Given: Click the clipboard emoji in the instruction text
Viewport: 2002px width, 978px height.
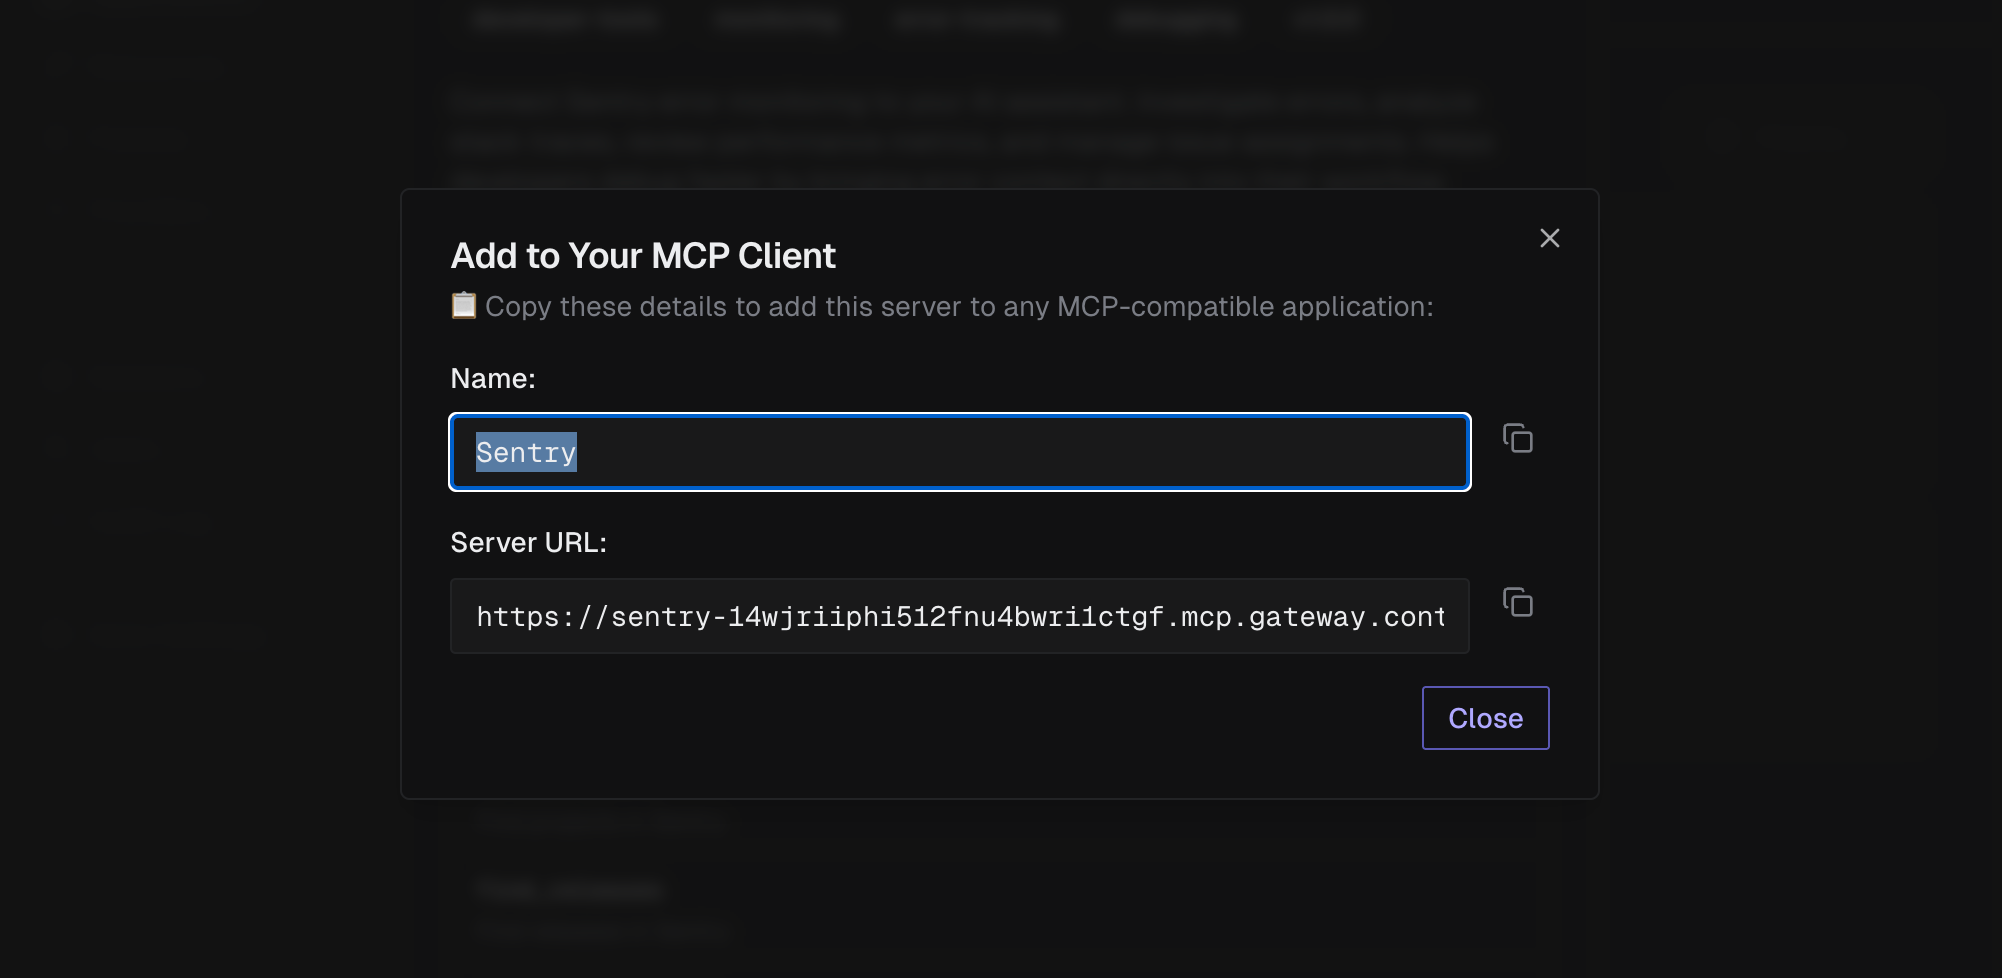Looking at the screenshot, I should (463, 305).
